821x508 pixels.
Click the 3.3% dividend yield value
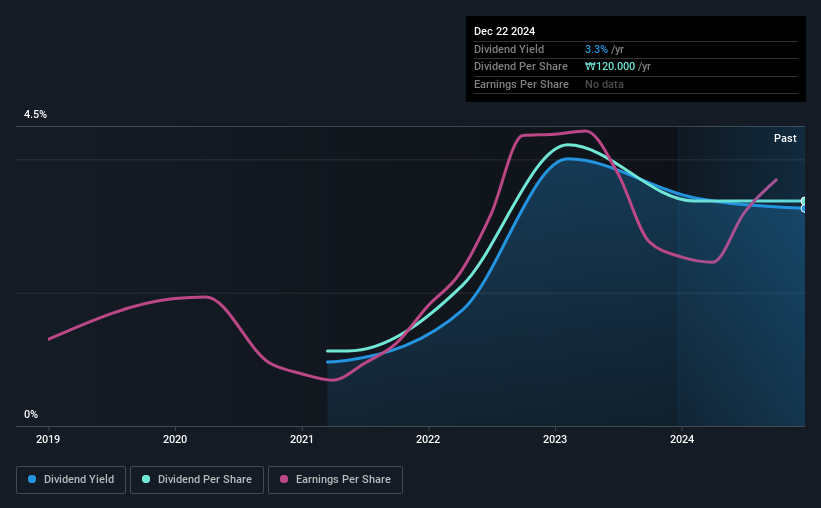596,49
